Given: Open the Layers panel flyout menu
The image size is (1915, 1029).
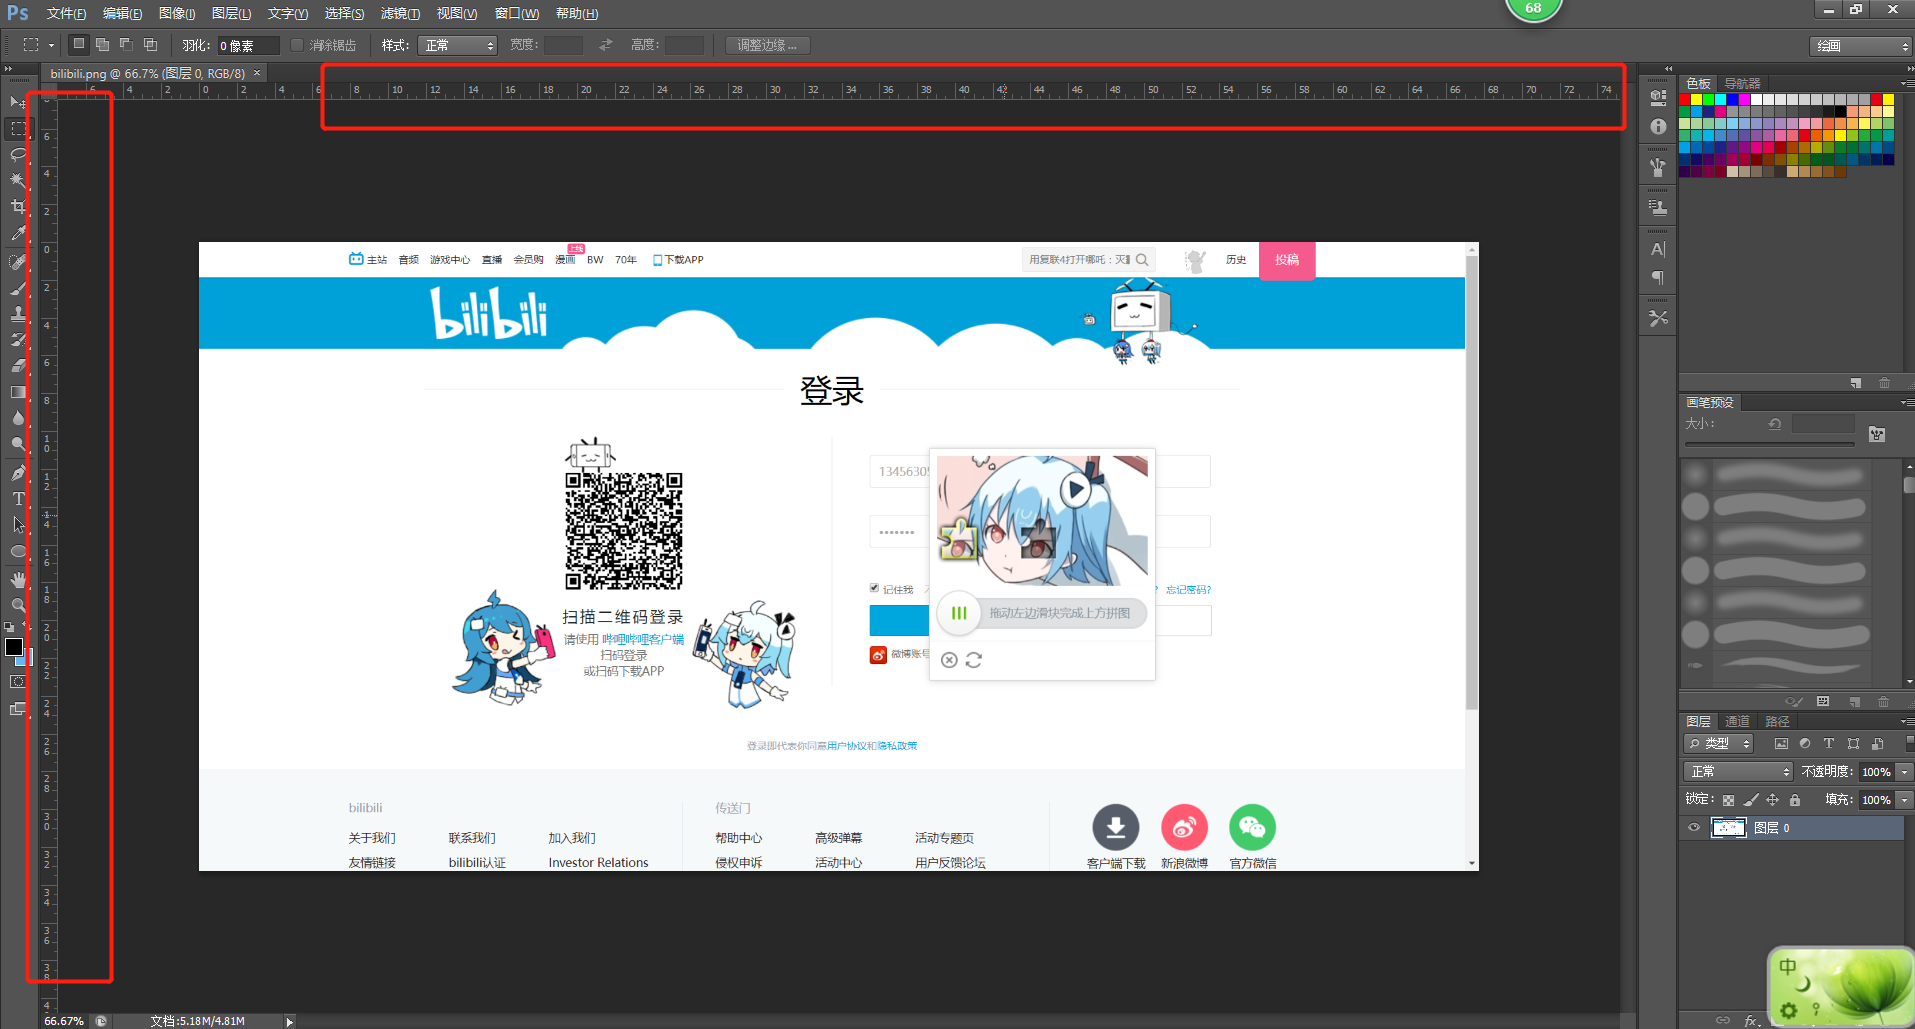Looking at the screenshot, I should [1907, 721].
